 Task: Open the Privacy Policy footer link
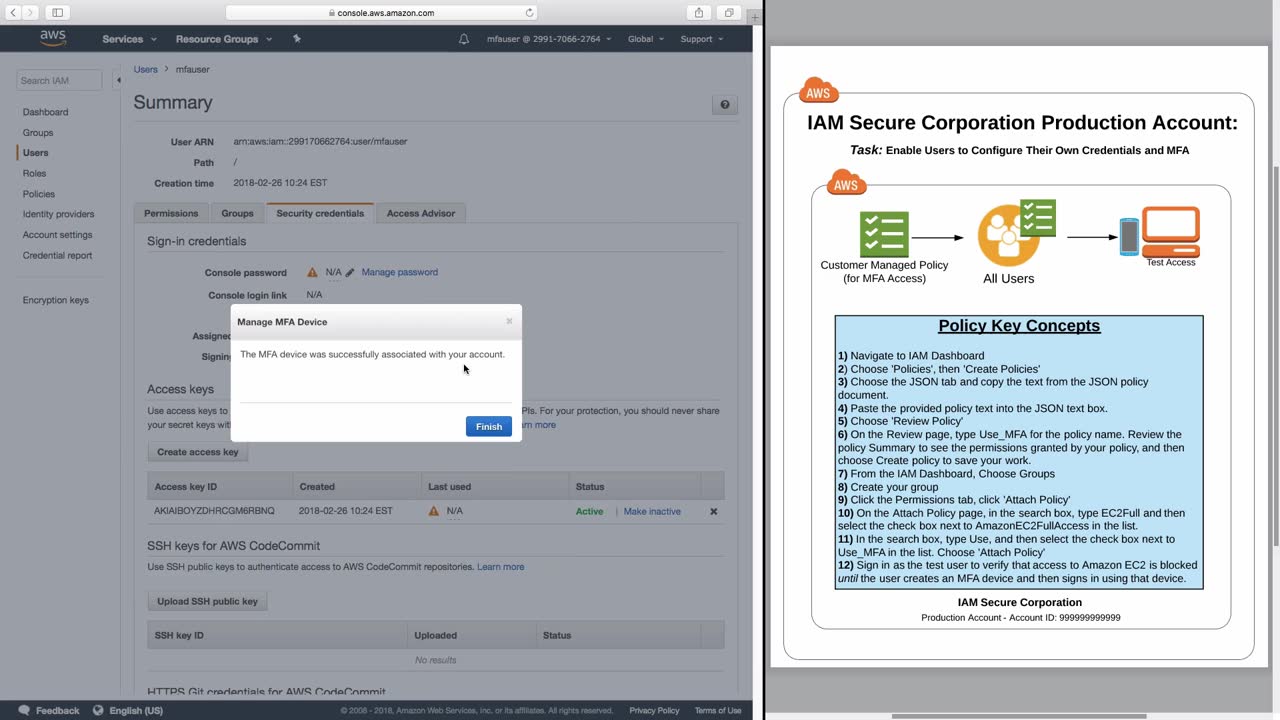coord(654,710)
